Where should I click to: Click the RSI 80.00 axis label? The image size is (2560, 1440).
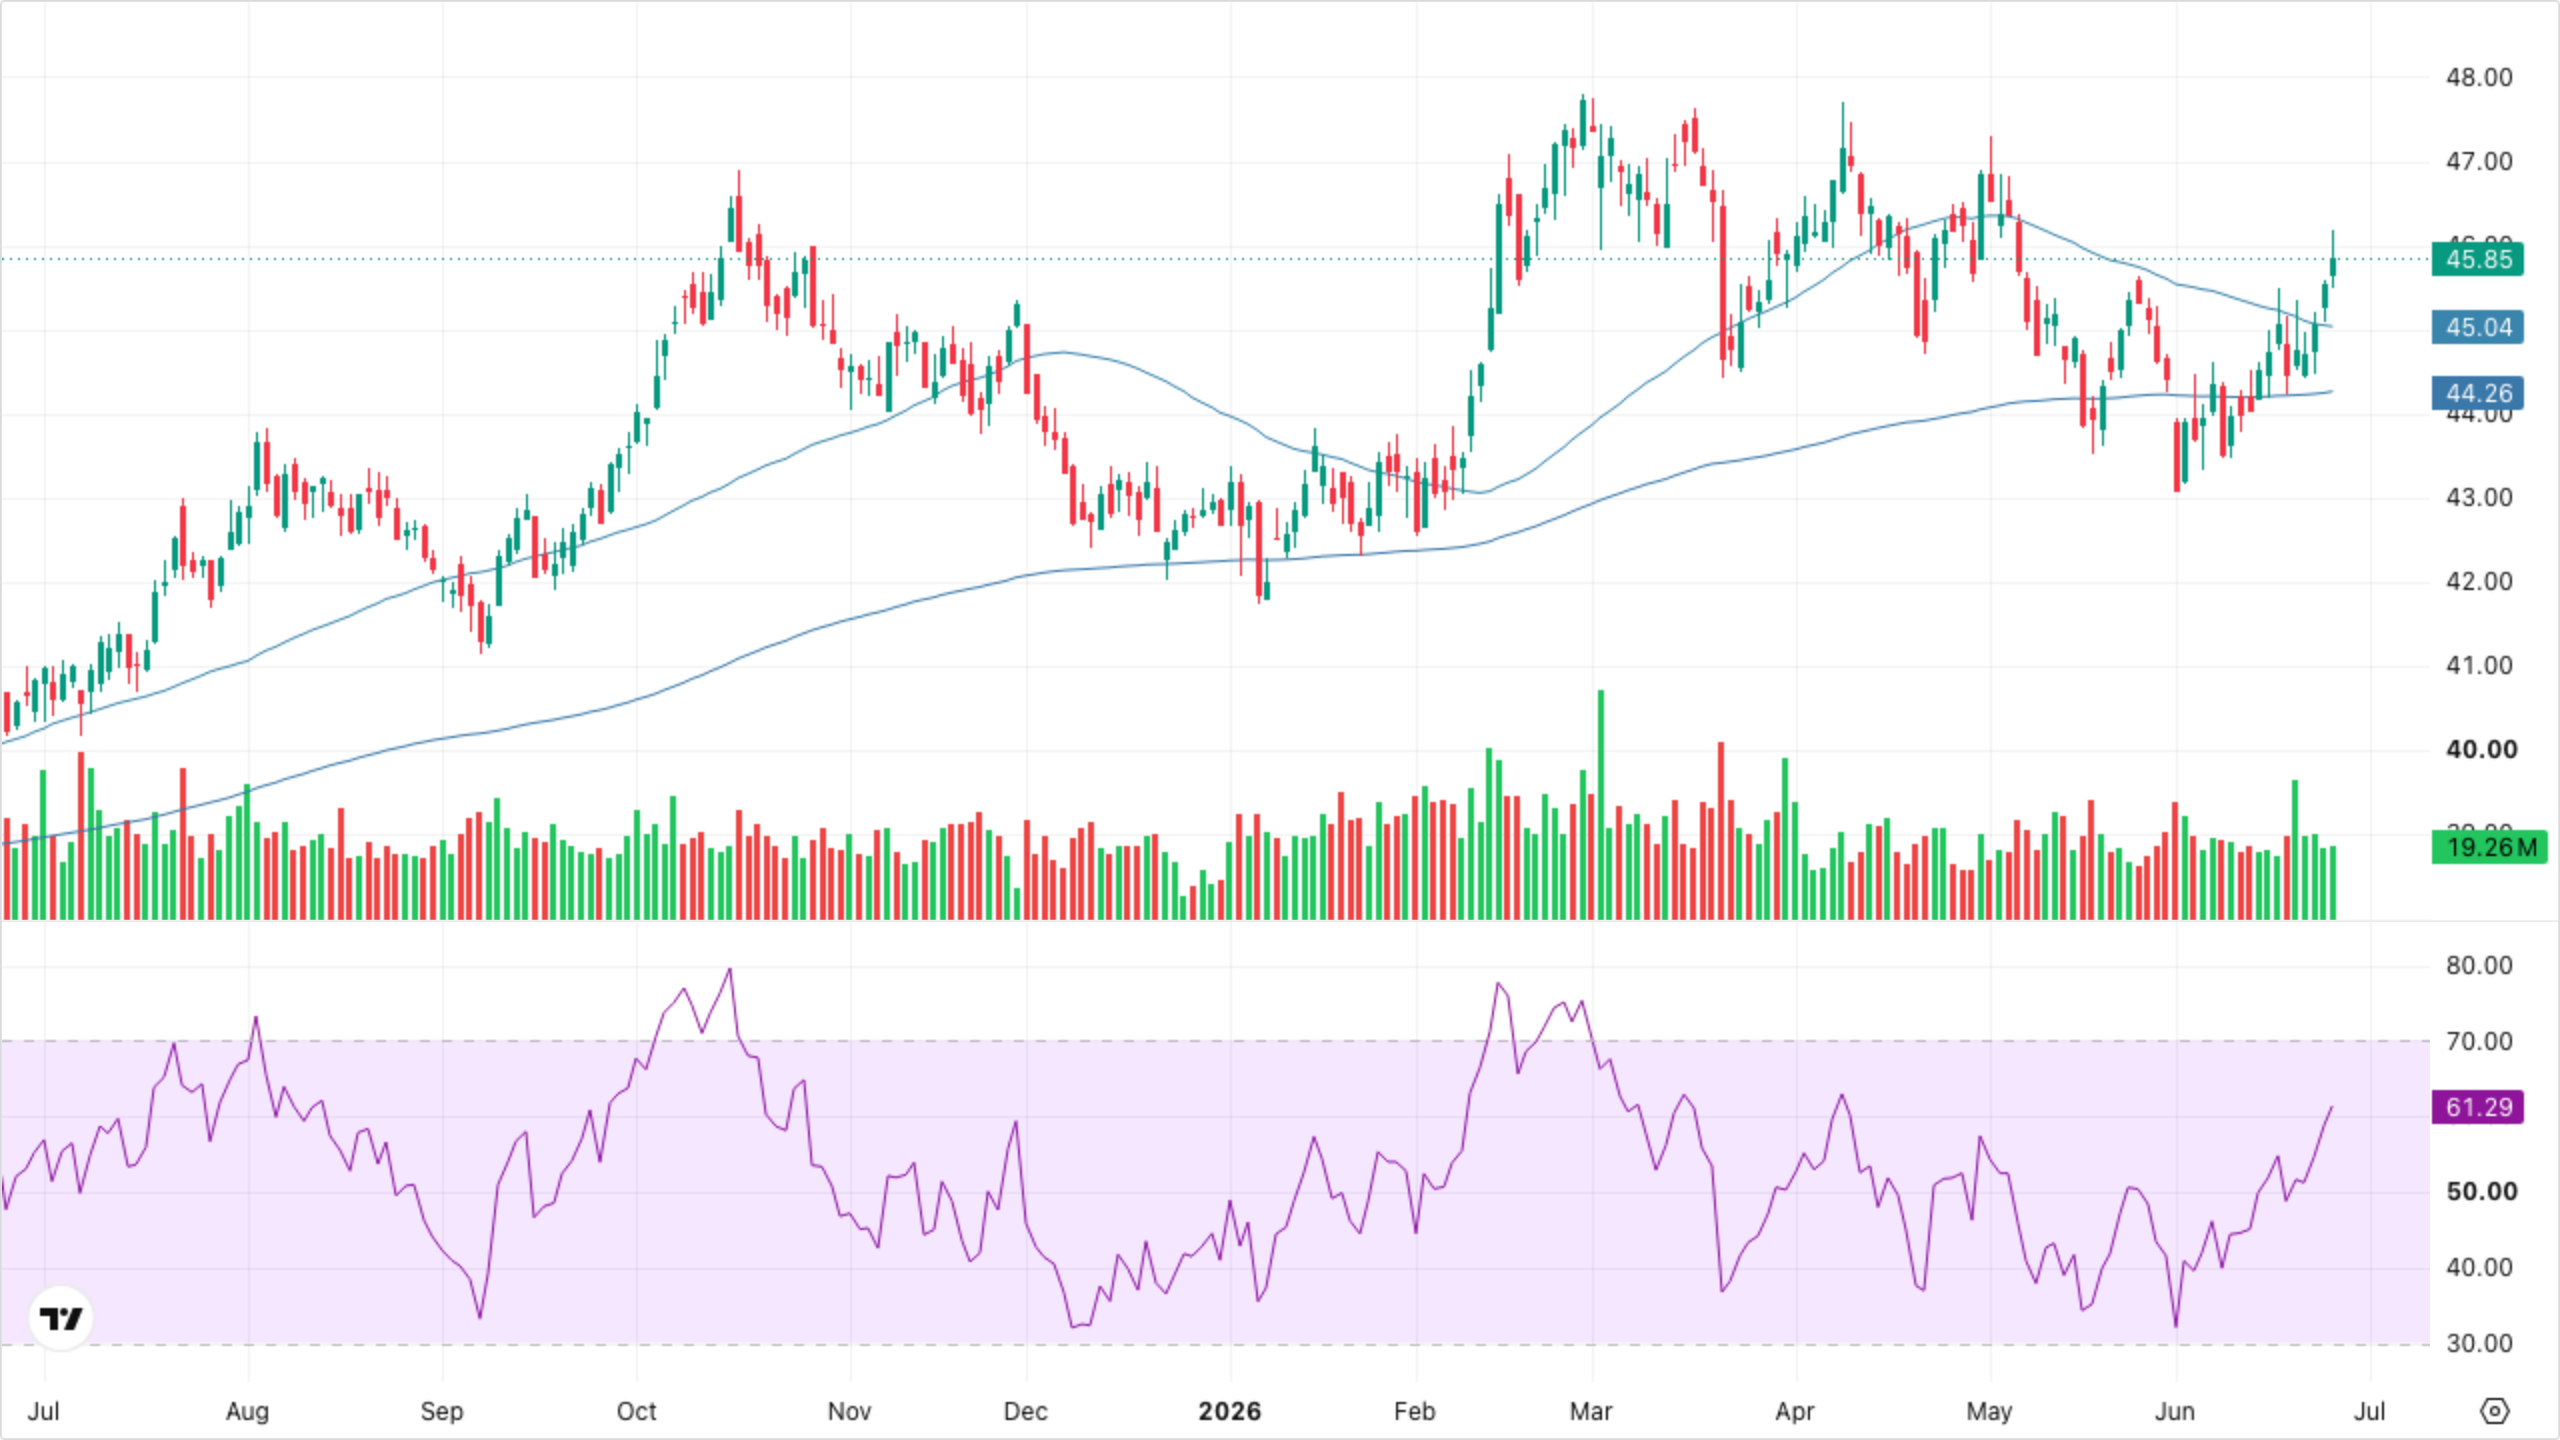[2479, 965]
